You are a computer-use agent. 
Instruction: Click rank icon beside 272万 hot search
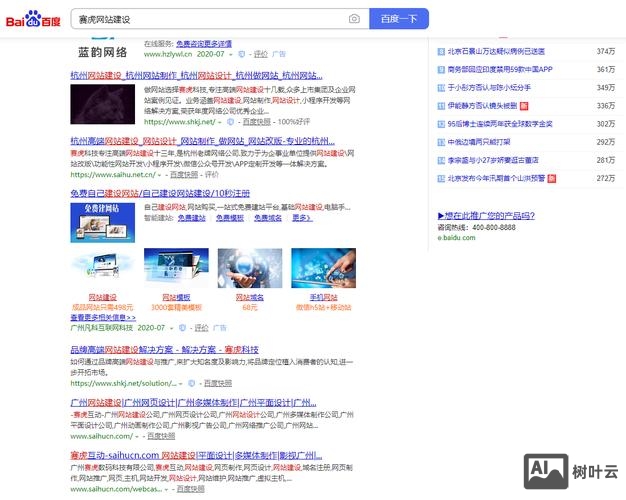[x=441, y=179]
